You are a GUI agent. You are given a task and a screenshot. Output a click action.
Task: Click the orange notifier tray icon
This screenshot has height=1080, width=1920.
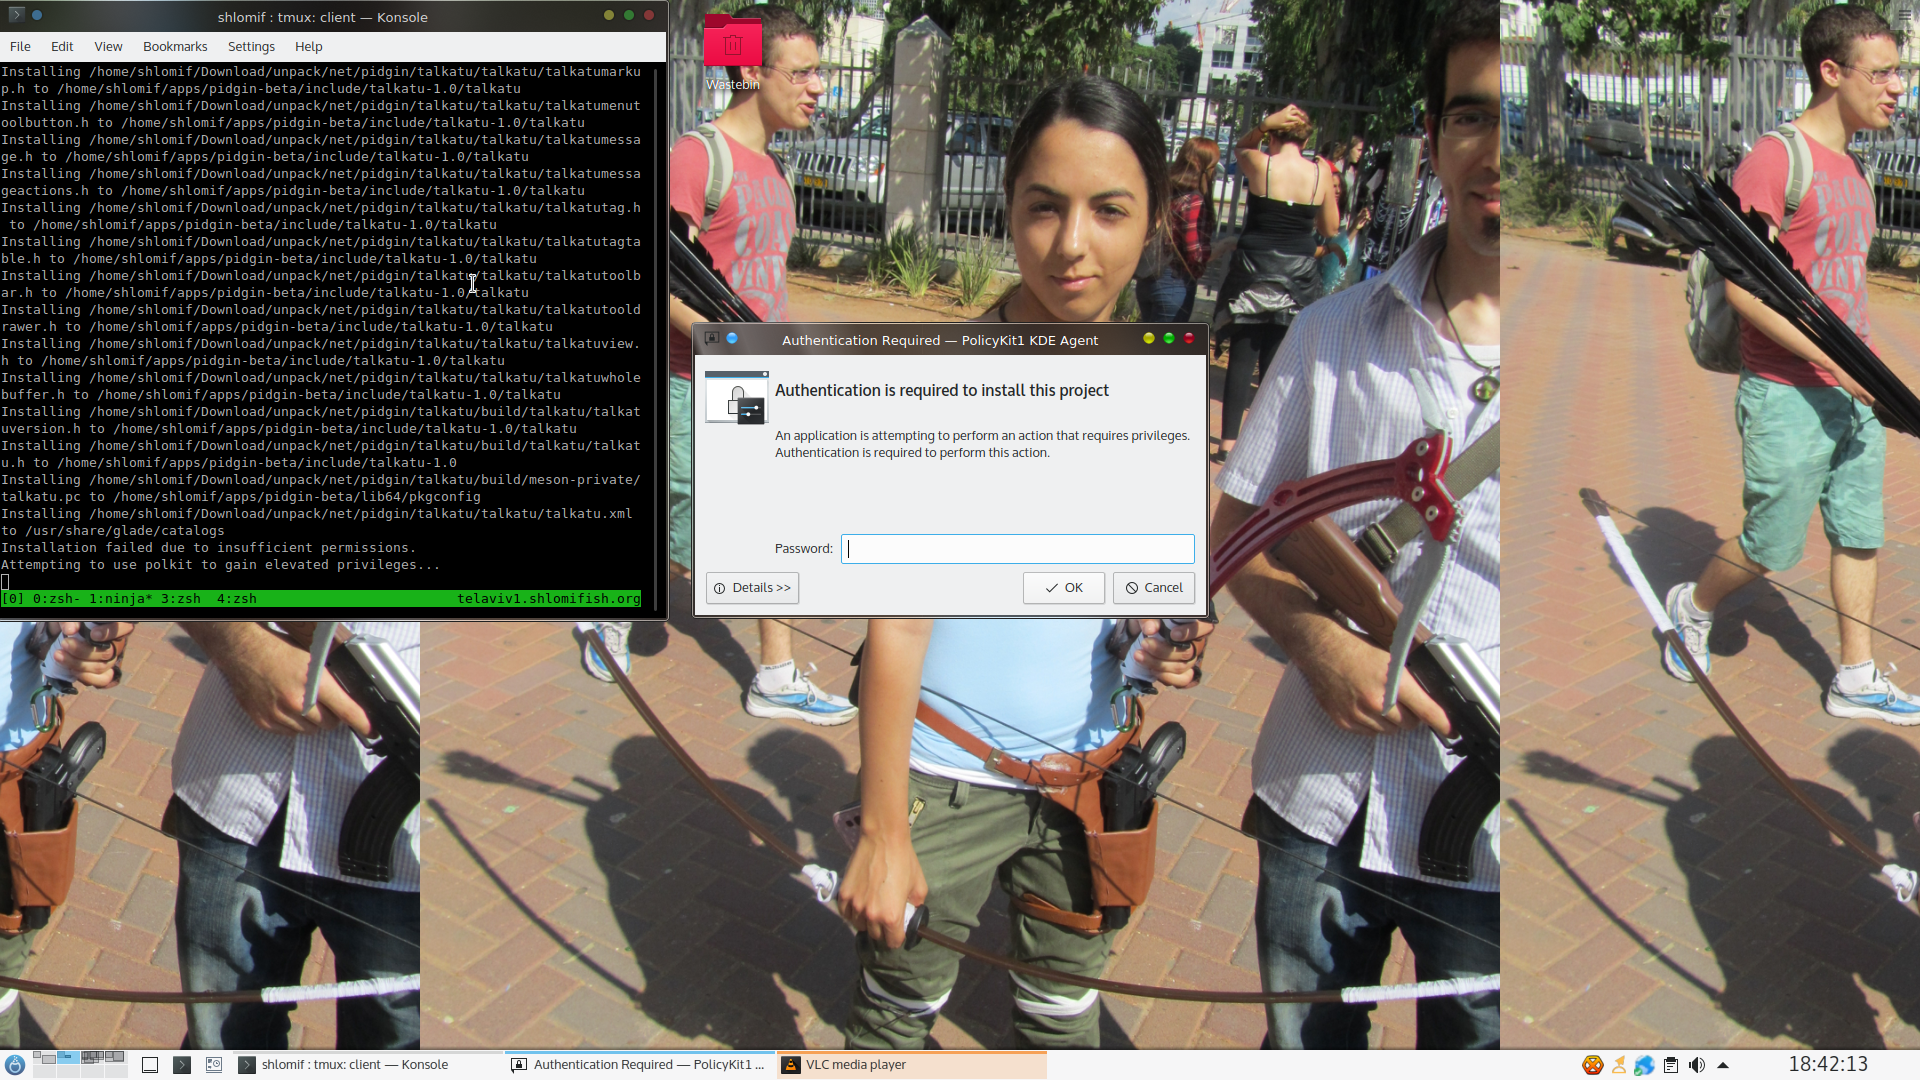[x=1618, y=1065]
